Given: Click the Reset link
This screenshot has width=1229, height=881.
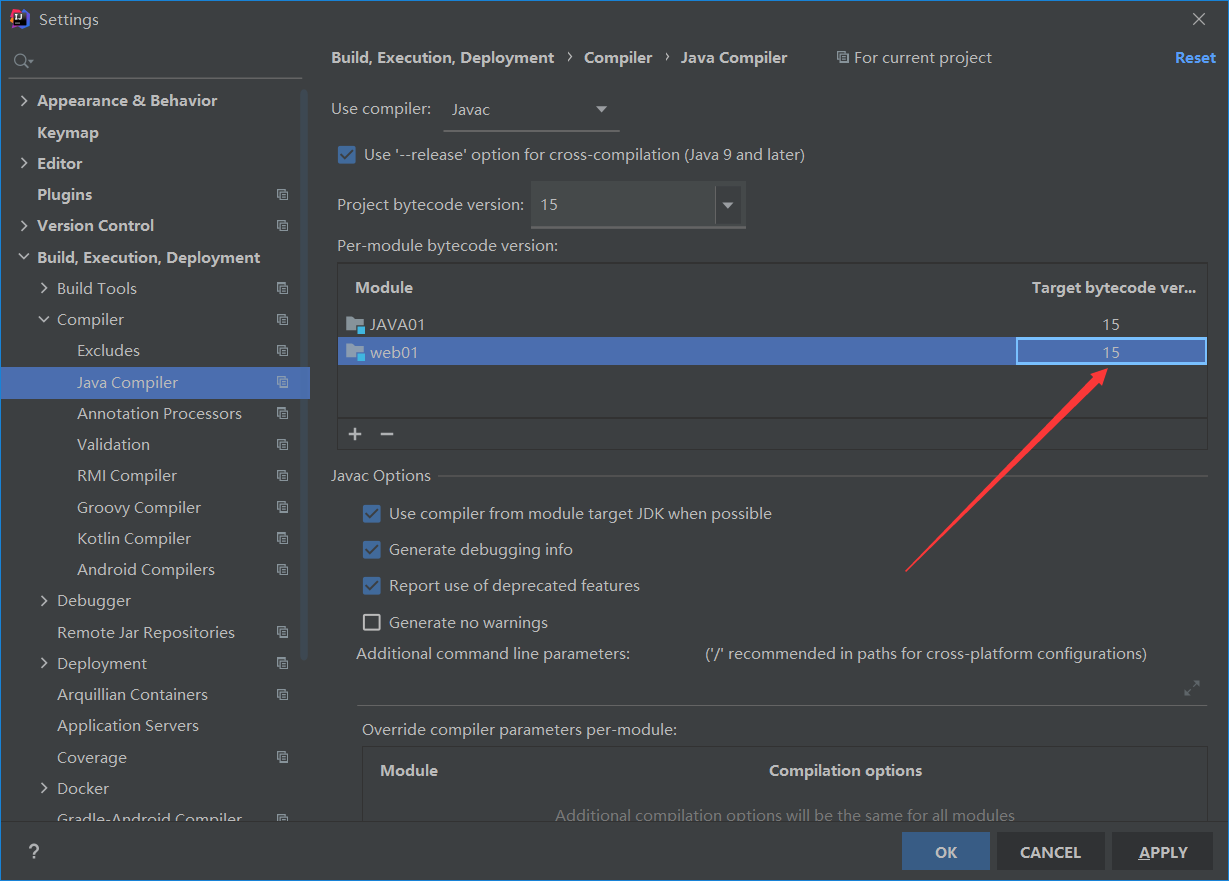Looking at the screenshot, I should (1195, 58).
